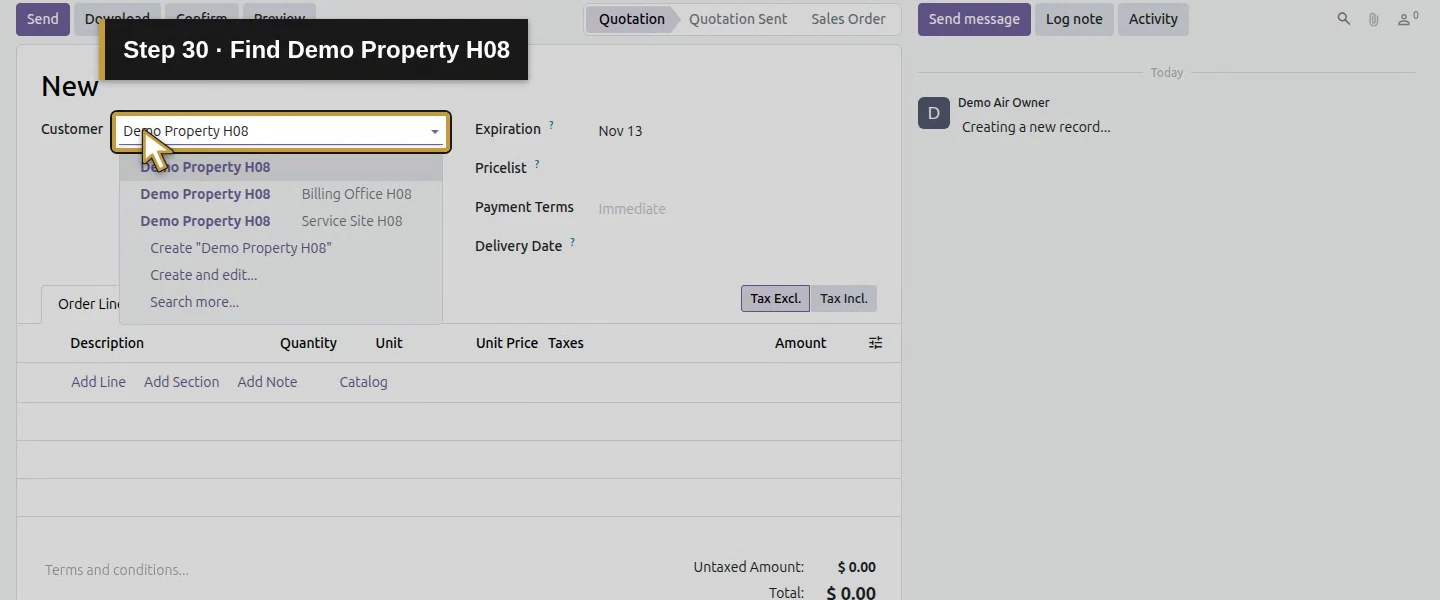Select Quotation status stage
This screenshot has height=600, width=1440.
[631, 19]
